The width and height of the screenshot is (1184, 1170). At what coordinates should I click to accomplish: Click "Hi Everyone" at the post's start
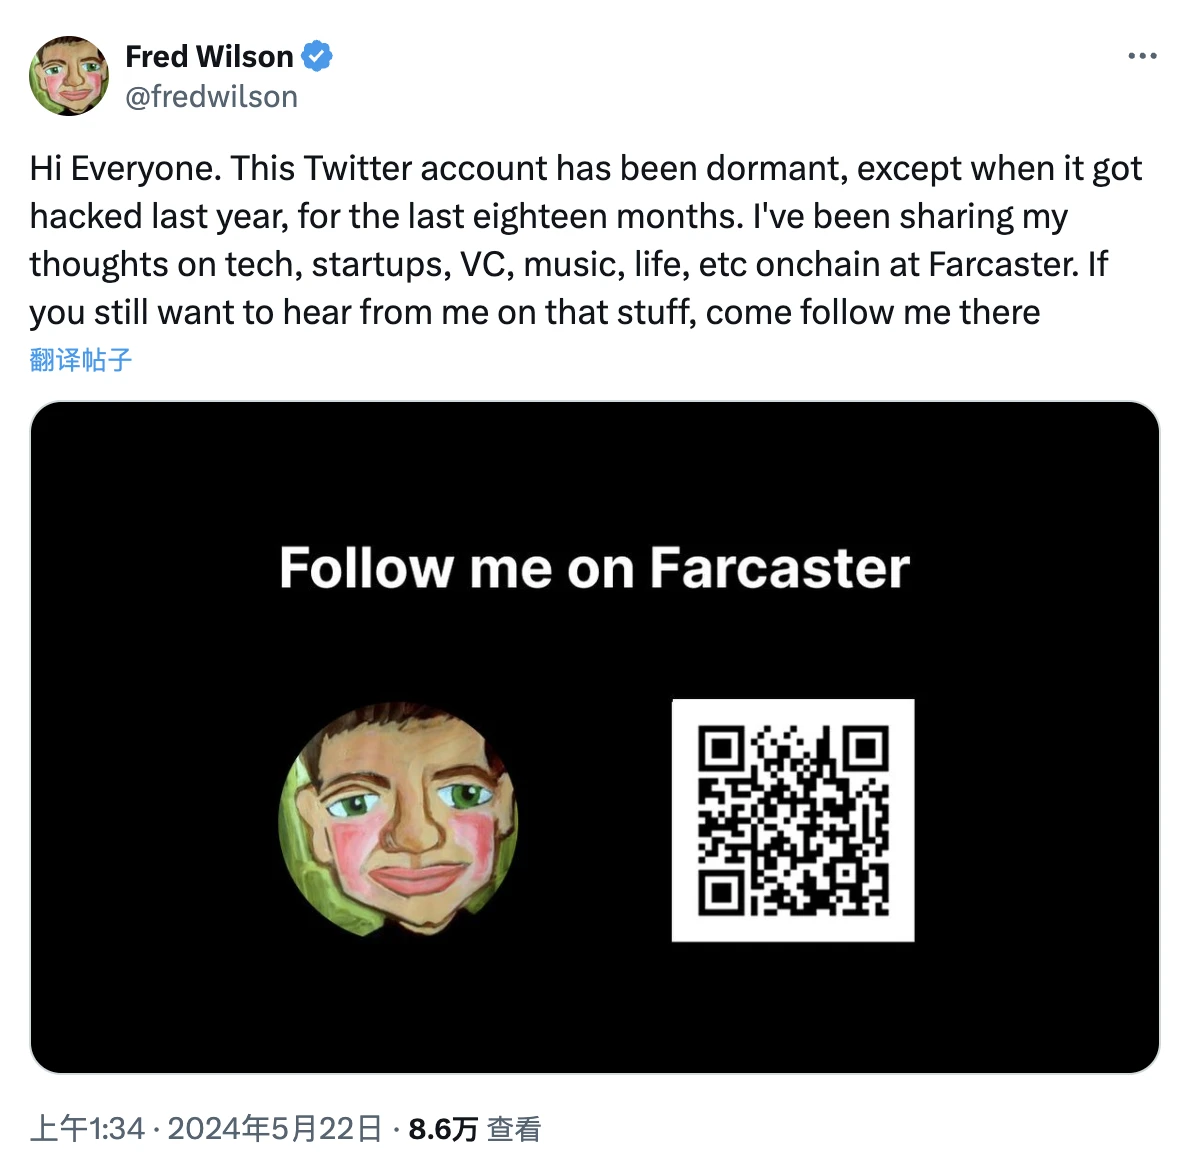pyautogui.click(x=123, y=168)
